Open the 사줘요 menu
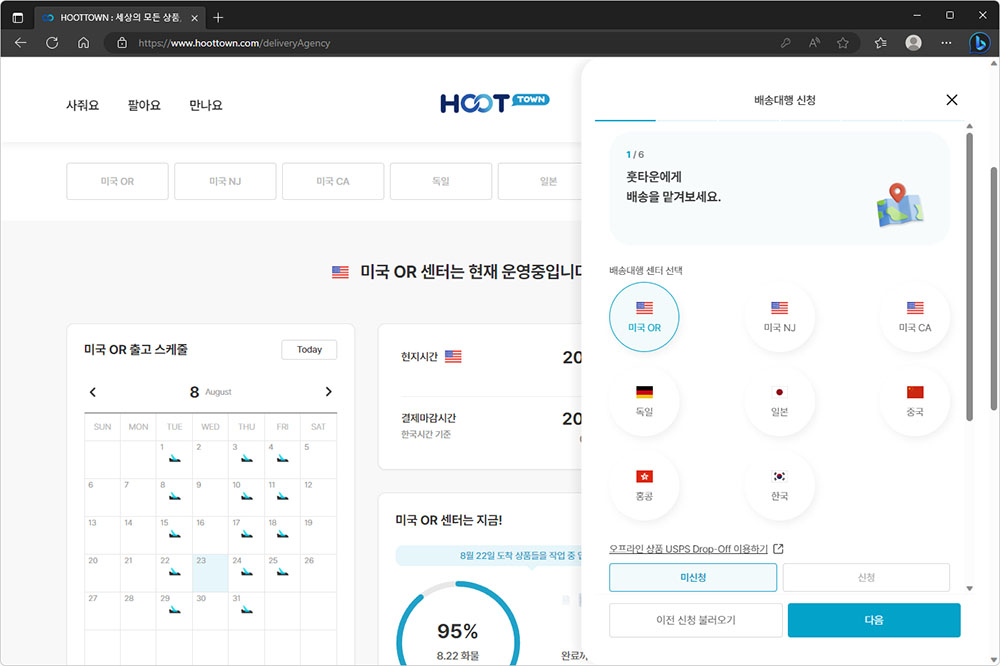The width and height of the screenshot is (1000, 666). 82,105
